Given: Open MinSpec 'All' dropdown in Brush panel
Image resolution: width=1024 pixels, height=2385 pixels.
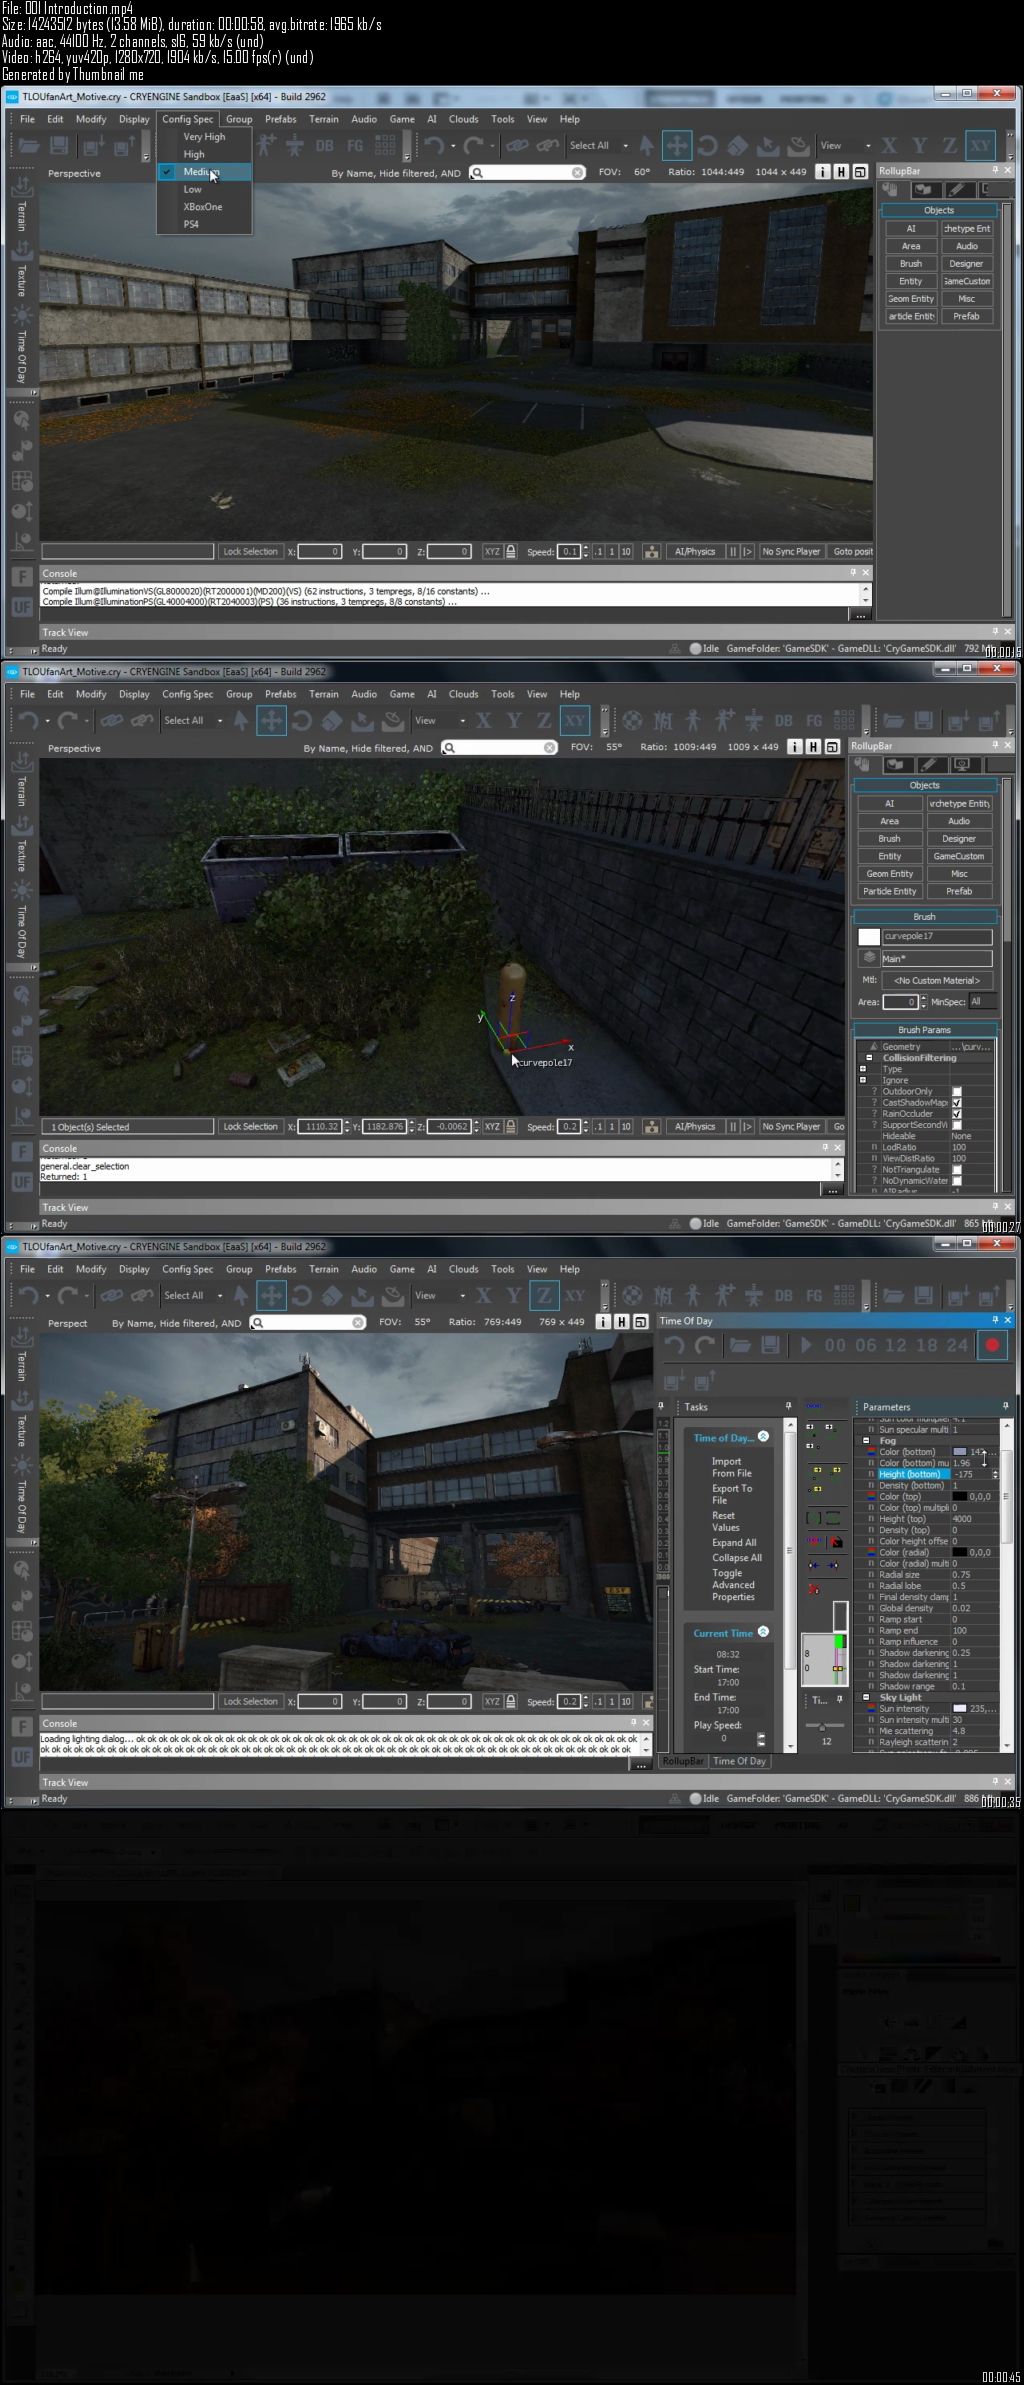Looking at the screenshot, I should [982, 1002].
